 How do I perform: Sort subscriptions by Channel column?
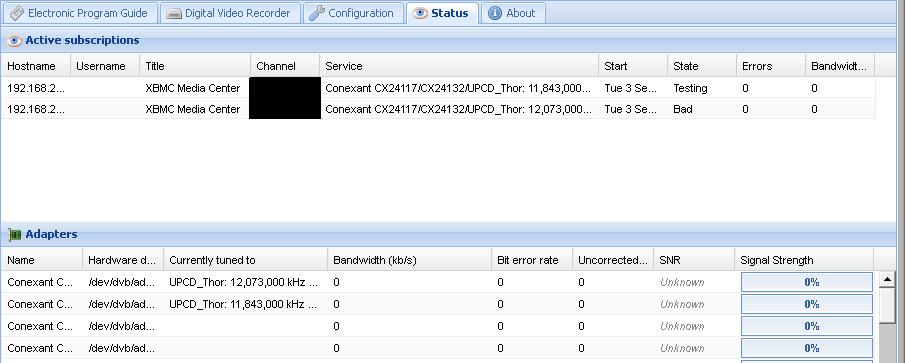(x=285, y=66)
